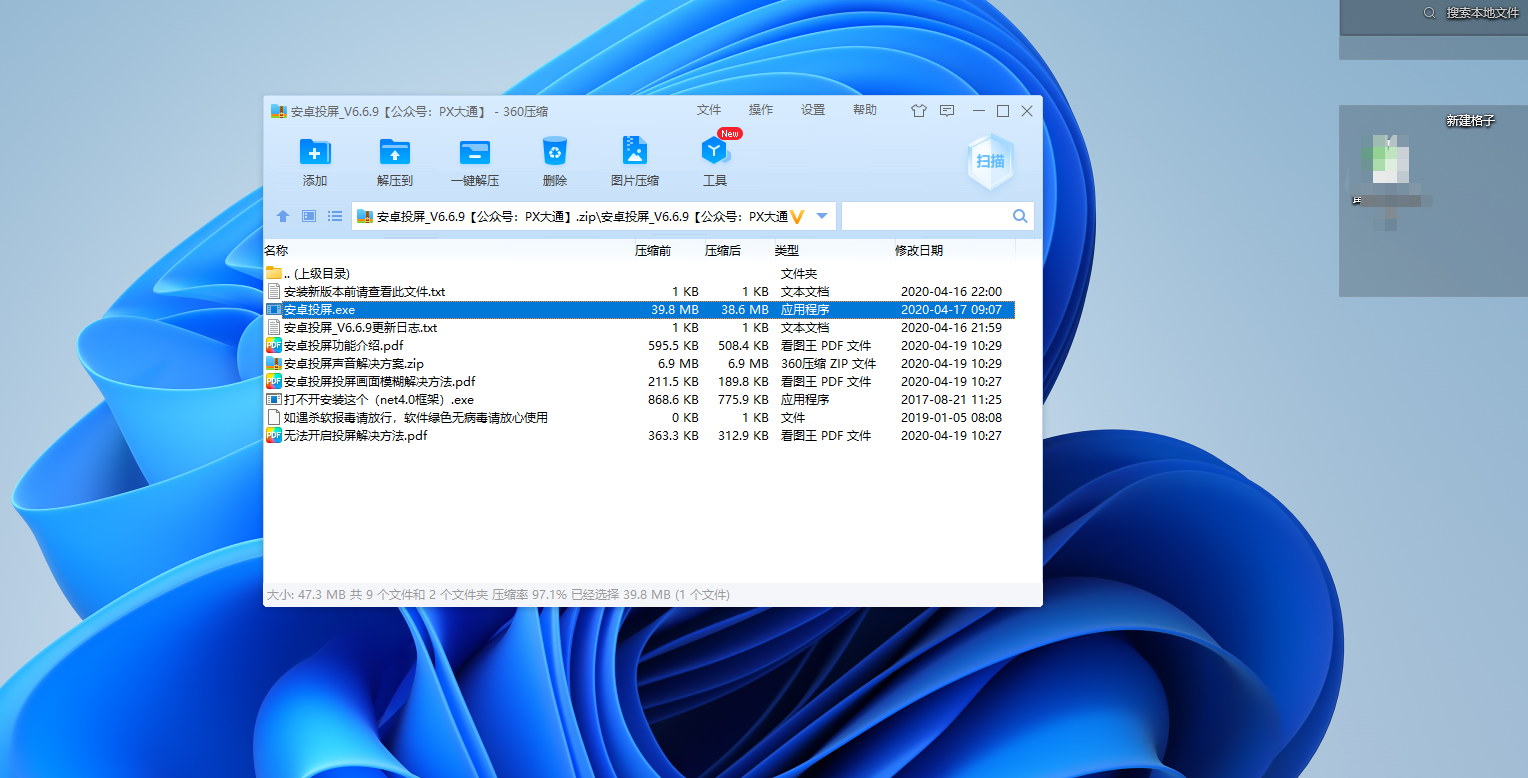Viewport: 1528px width, 778px height.
Task: Select the file name 打不开安装这个（net4.0框架）.exe
Action: [x=379, y=400]
